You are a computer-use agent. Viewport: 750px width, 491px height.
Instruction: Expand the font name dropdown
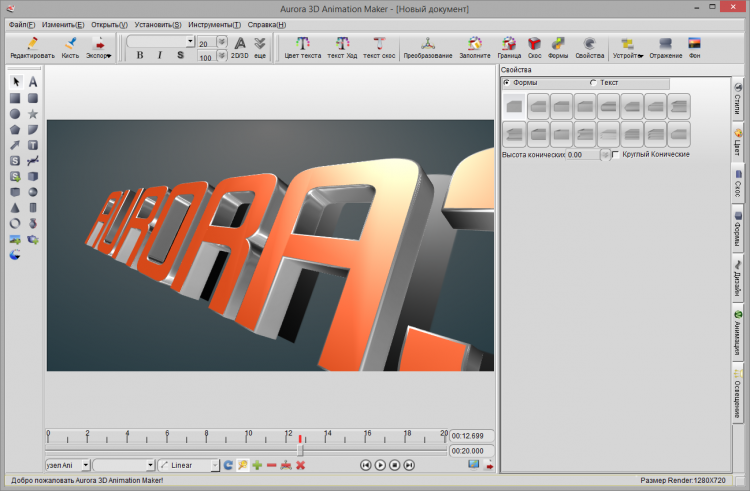190,42
